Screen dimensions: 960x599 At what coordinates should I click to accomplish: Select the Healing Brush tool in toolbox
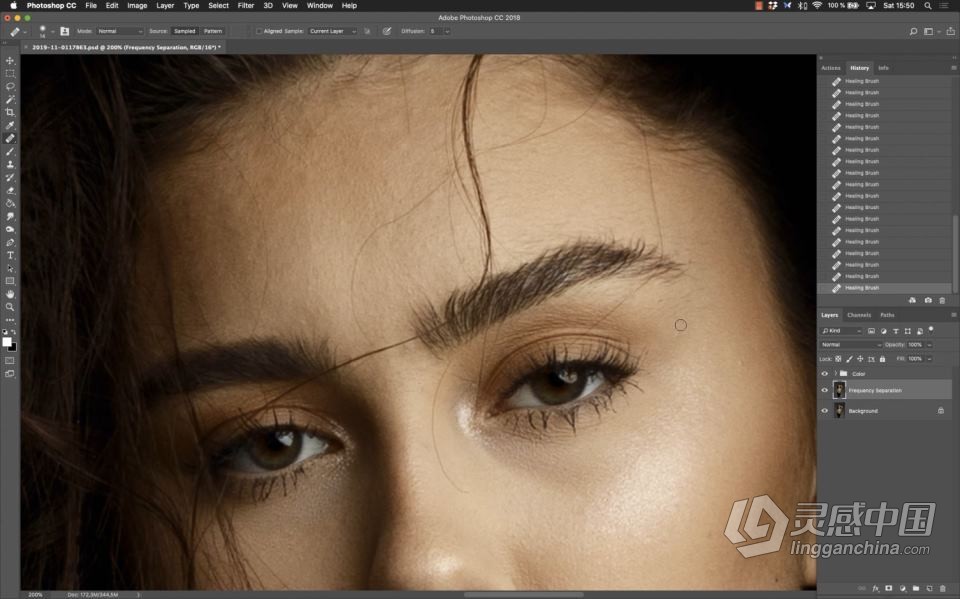10,138
